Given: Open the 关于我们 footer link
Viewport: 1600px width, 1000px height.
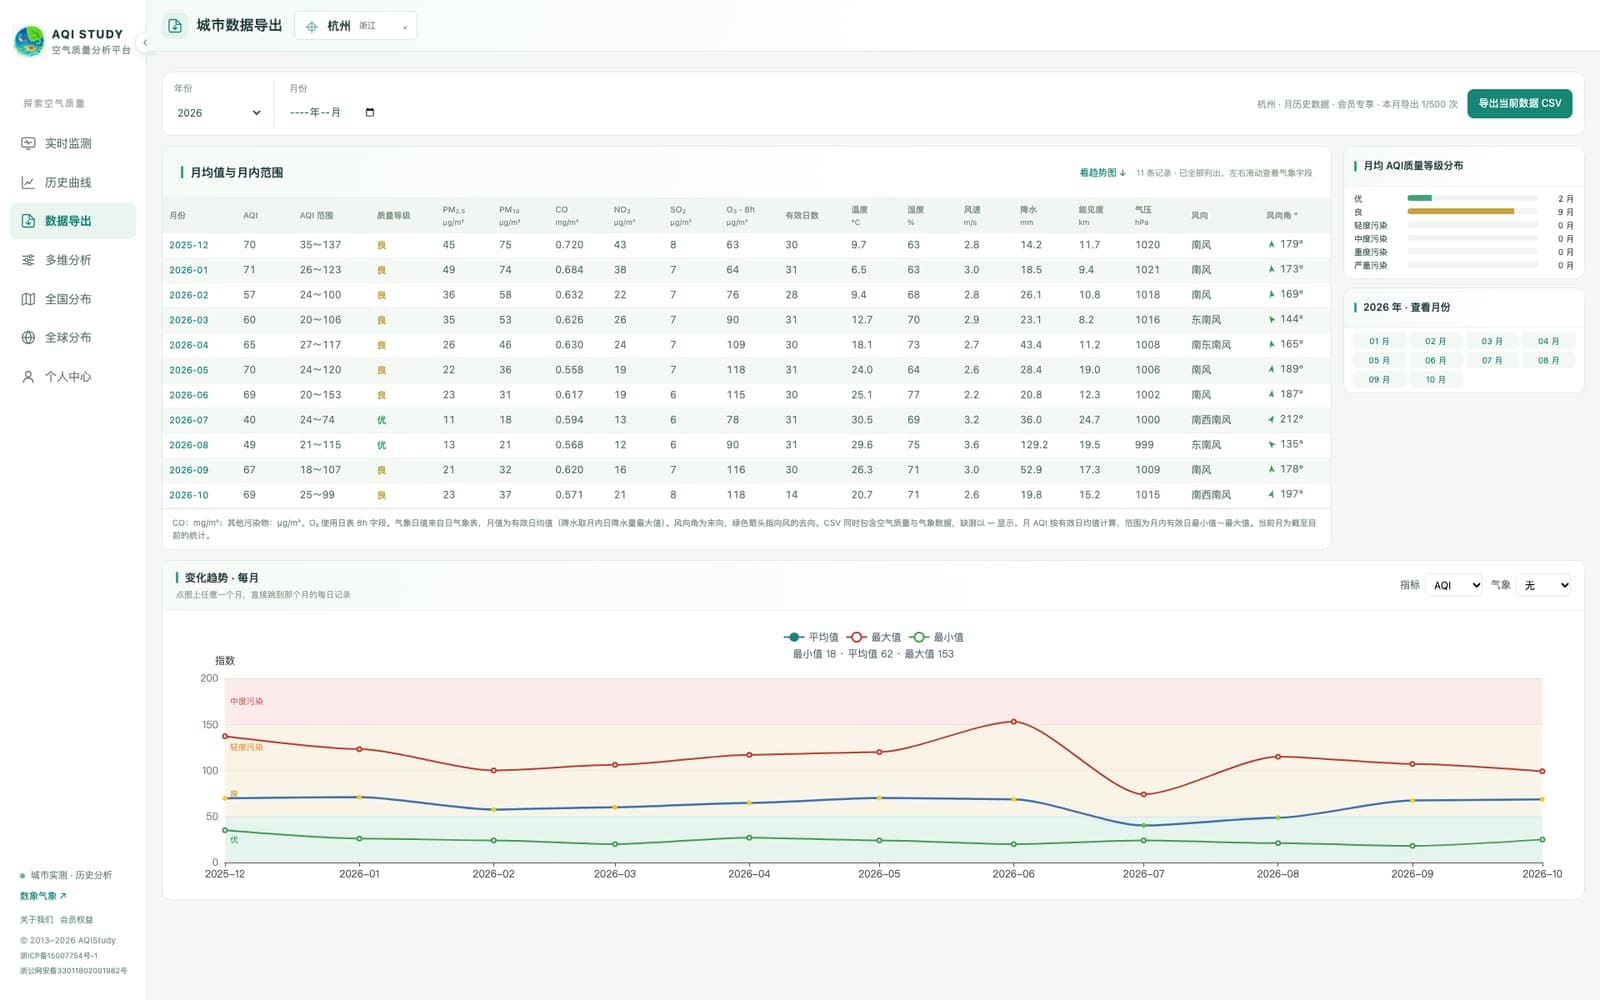Looking at the screenshot, I should pyautogui.click(x=37, y=919).
